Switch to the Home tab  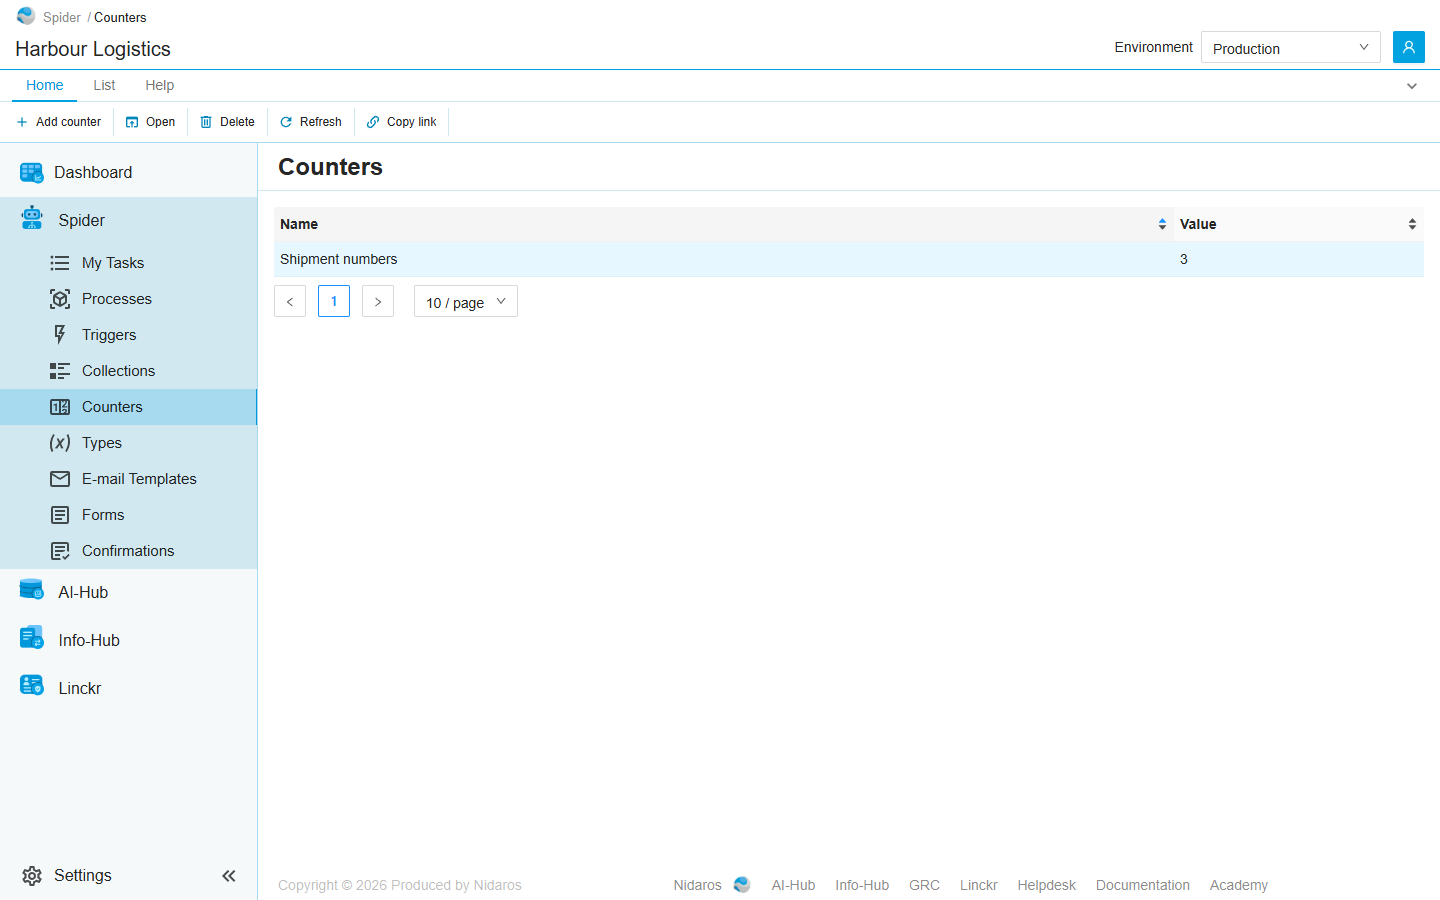(45, 85)
